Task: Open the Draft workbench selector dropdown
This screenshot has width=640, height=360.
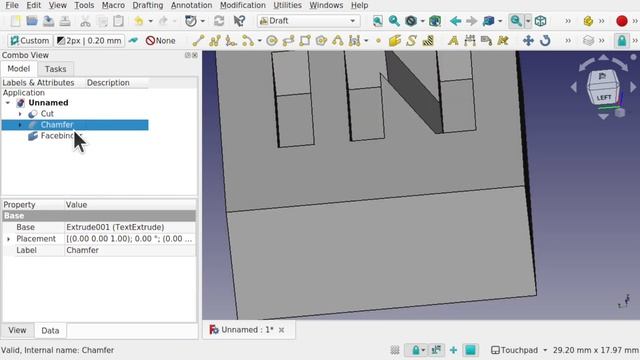Action: 309,21
